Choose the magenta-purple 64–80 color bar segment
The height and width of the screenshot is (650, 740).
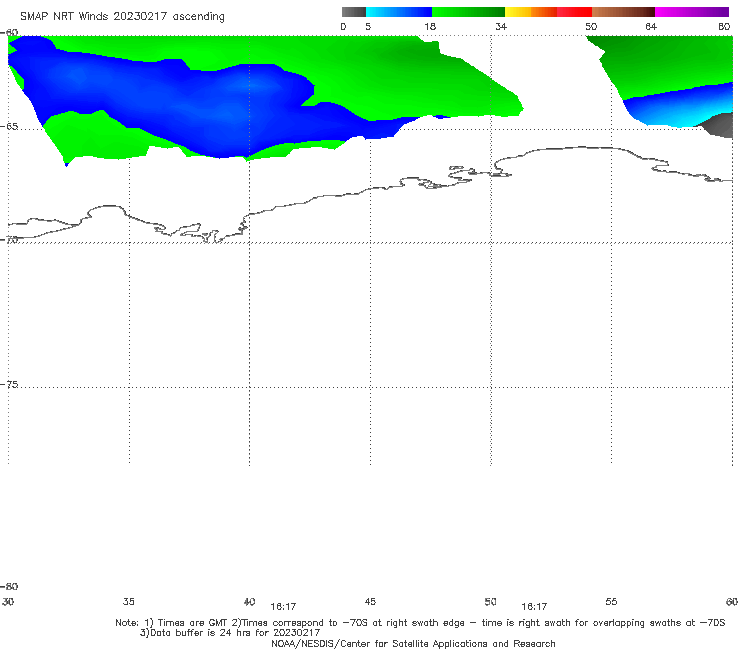point(692,12)
